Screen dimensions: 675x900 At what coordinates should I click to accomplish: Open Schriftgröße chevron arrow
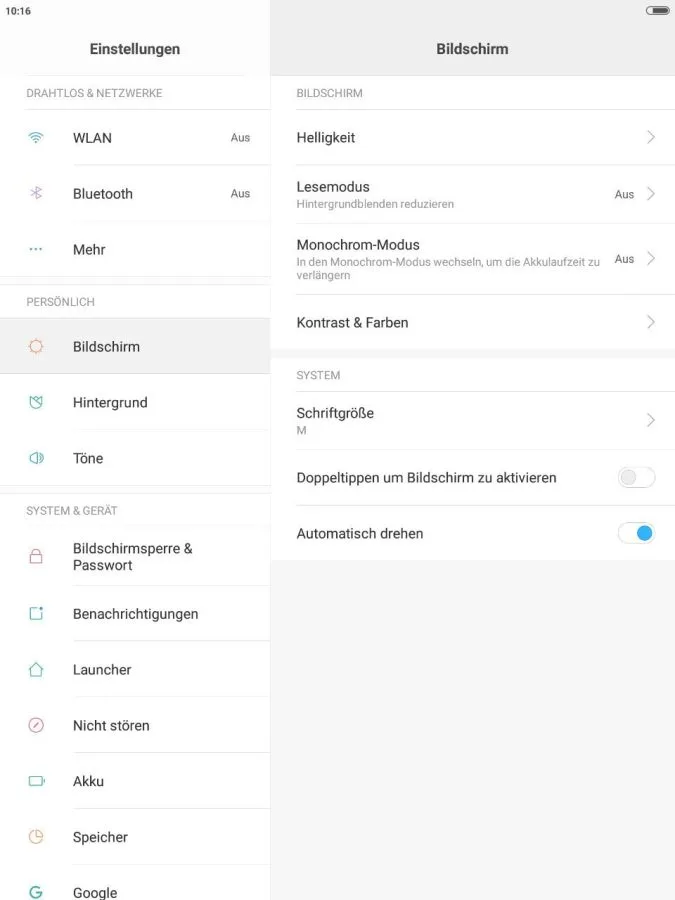650,420
